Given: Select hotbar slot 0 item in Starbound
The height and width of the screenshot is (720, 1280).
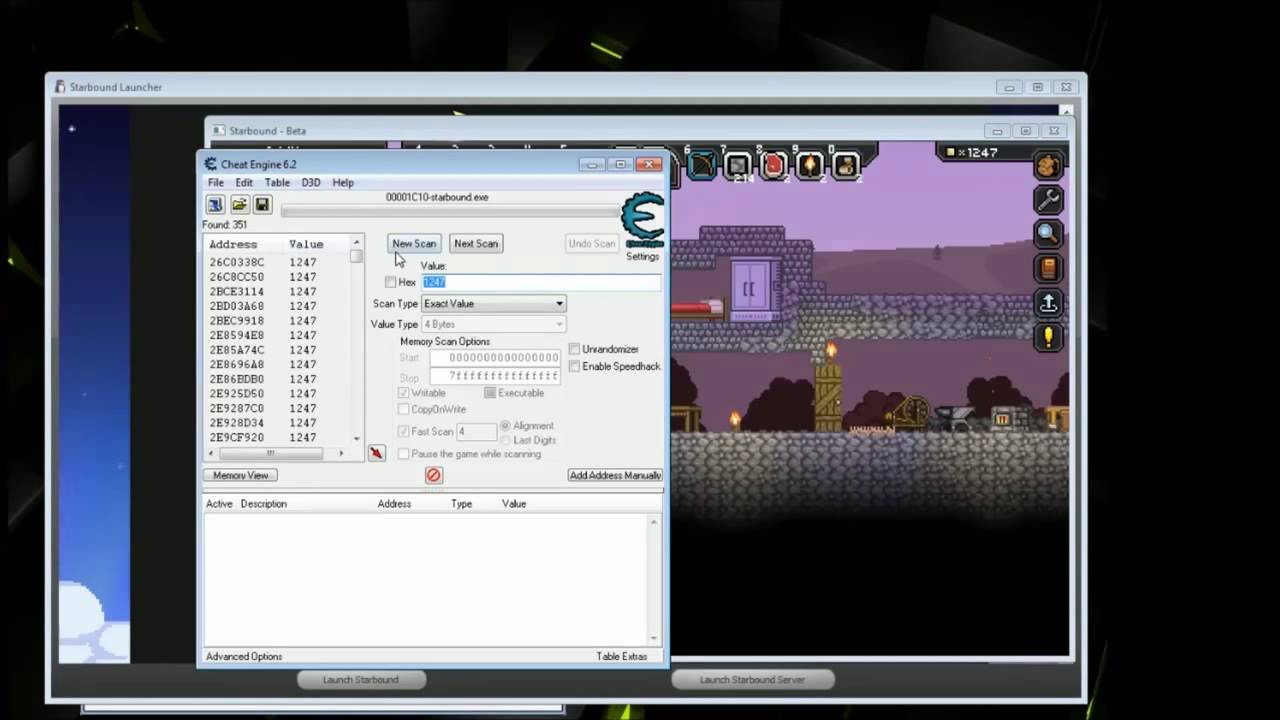Looking at the screenshot, I should click(846, 165).
